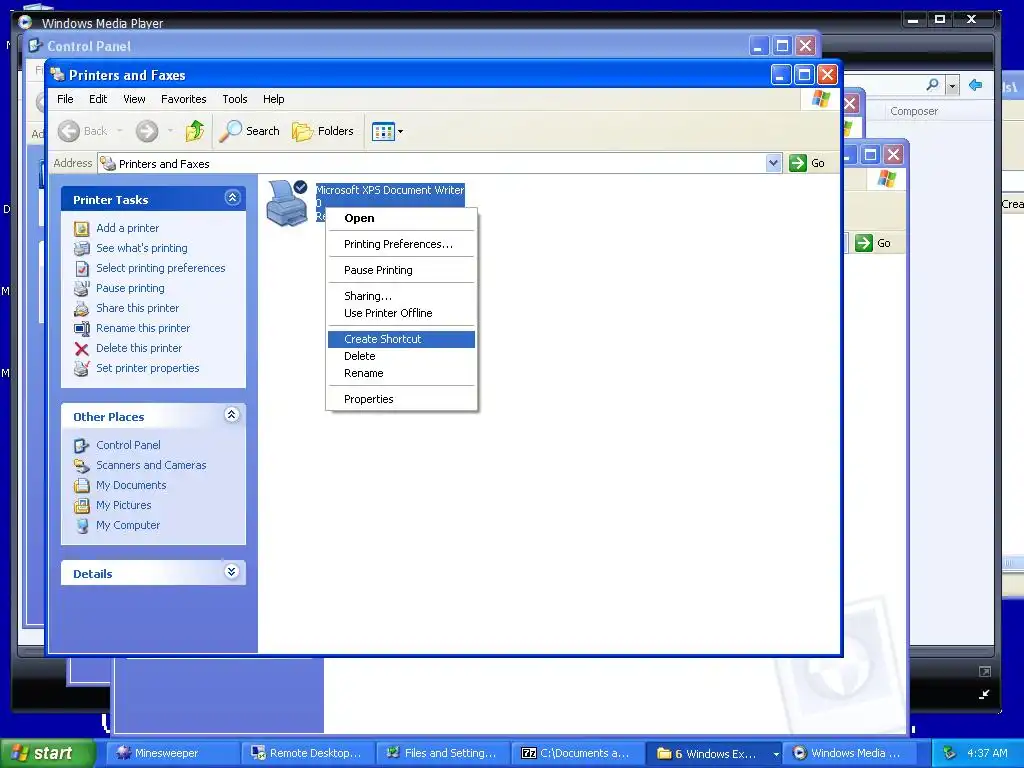Screen dimensions: 1024x768
Task: Click the red X Delete this printer icon
Action: (x=82, y=349)
